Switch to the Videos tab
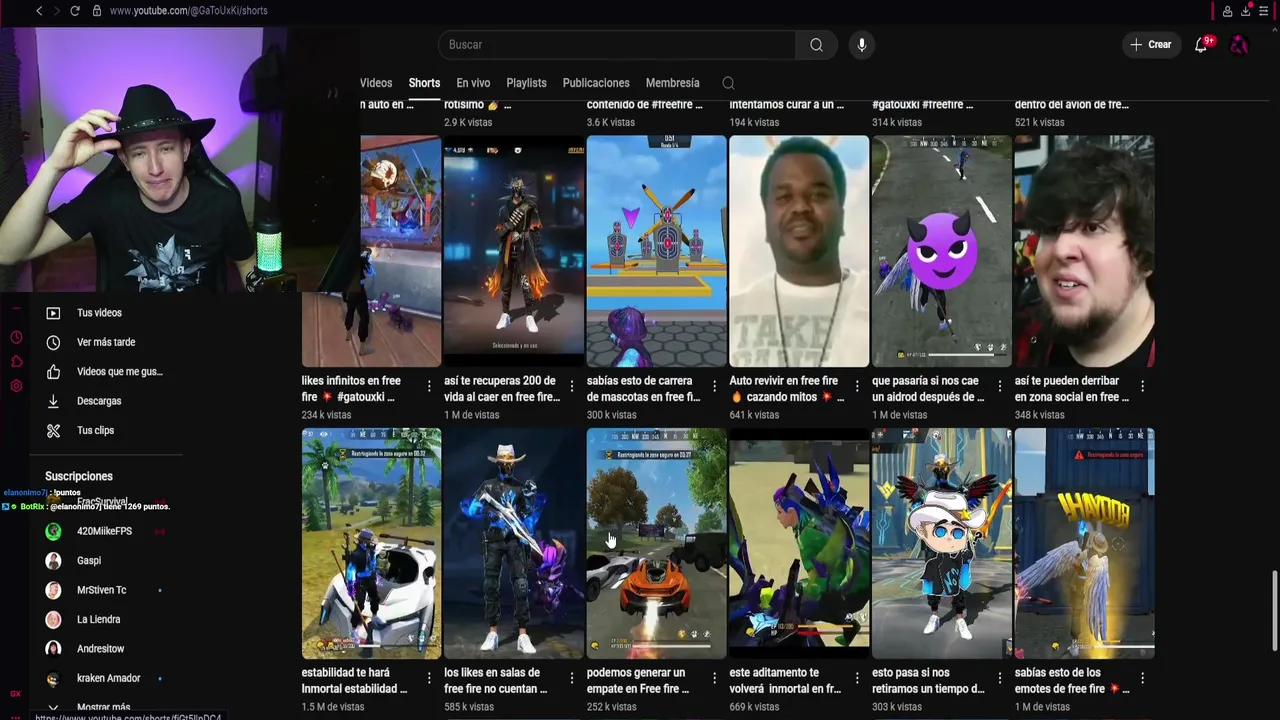1280x720 pixels. pyautogui.click(x=376, y=83)
